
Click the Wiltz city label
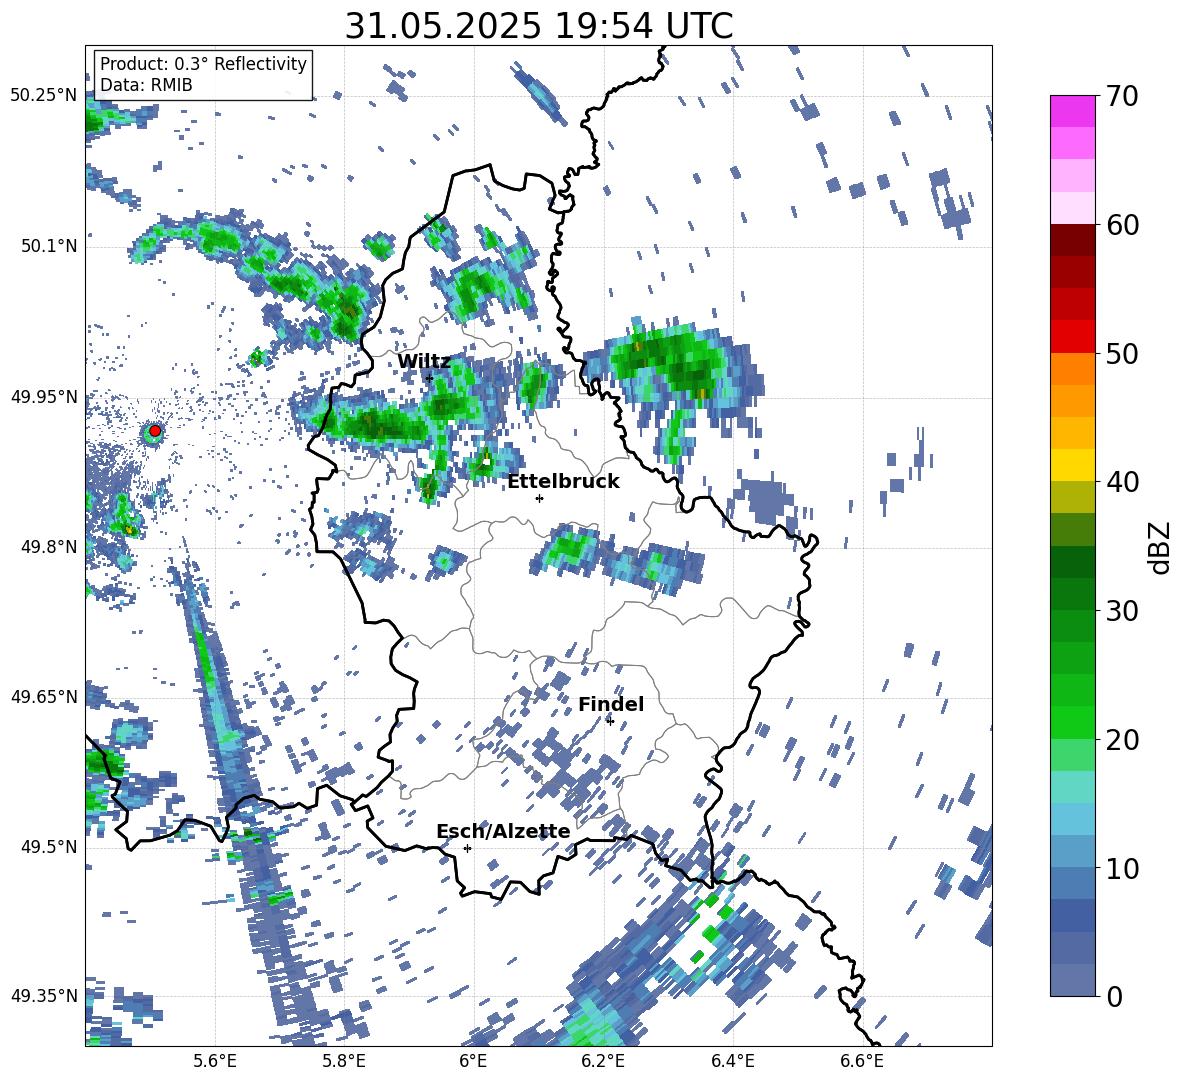click(x=424, y=362)
